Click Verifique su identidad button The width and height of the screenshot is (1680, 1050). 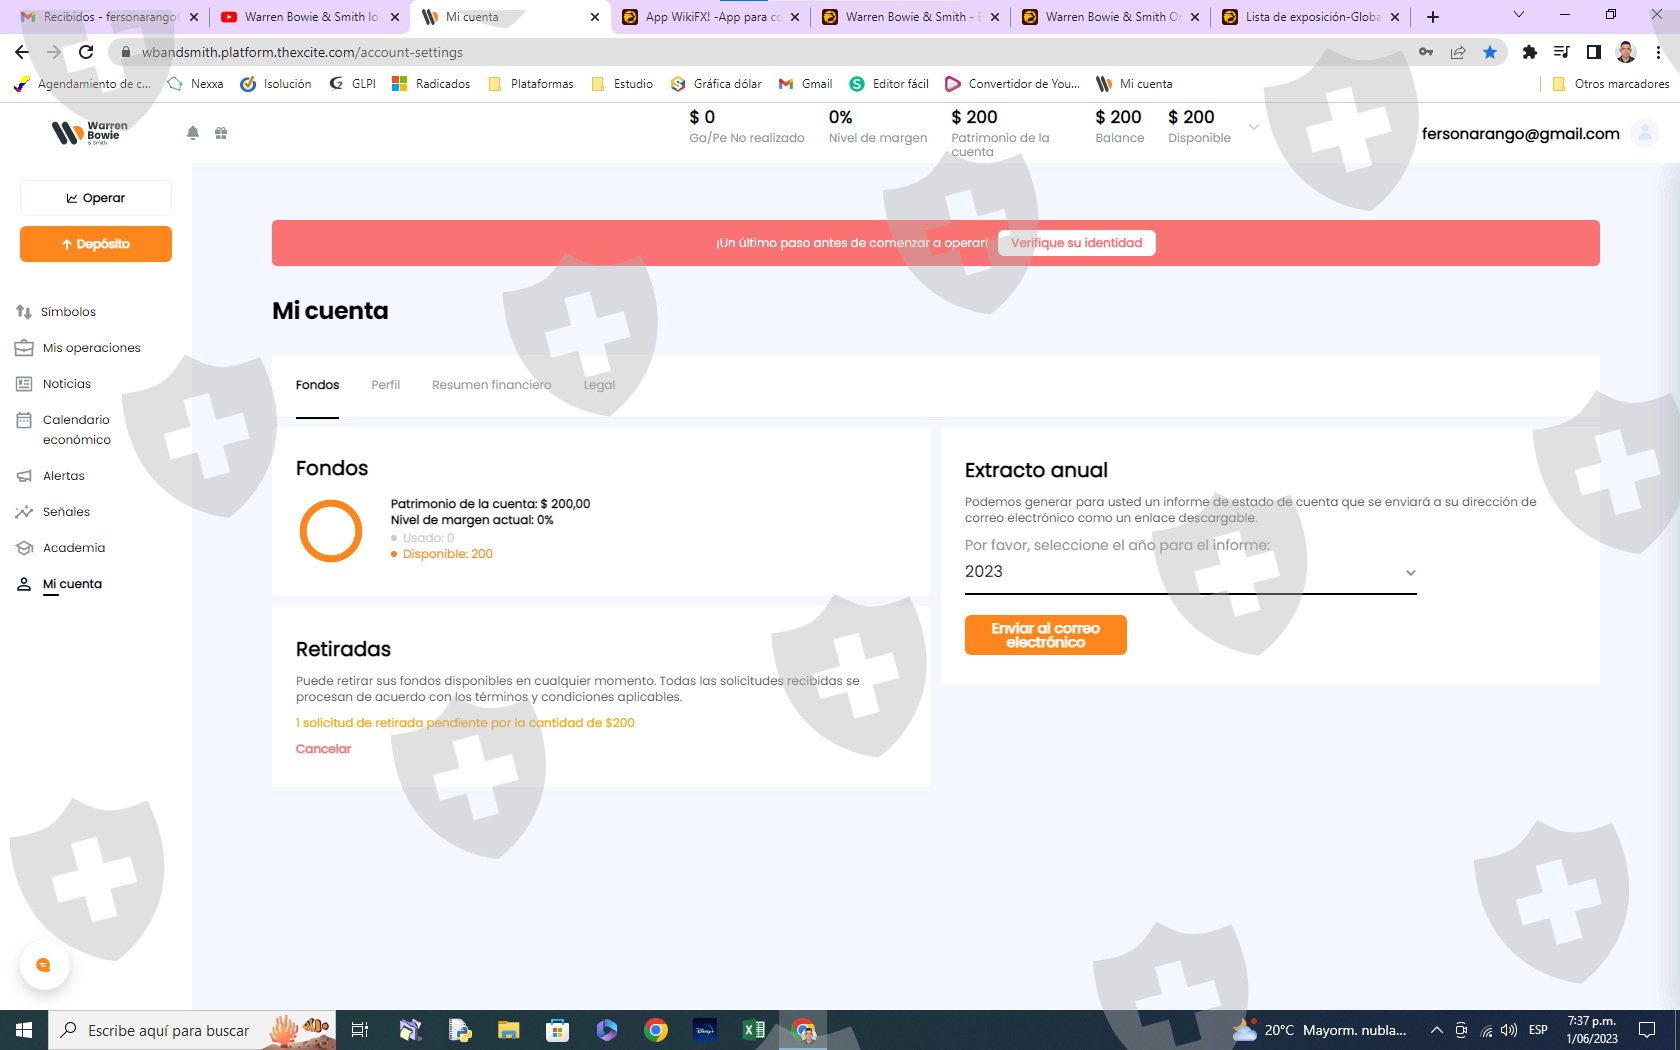(x=1077, y=243)
